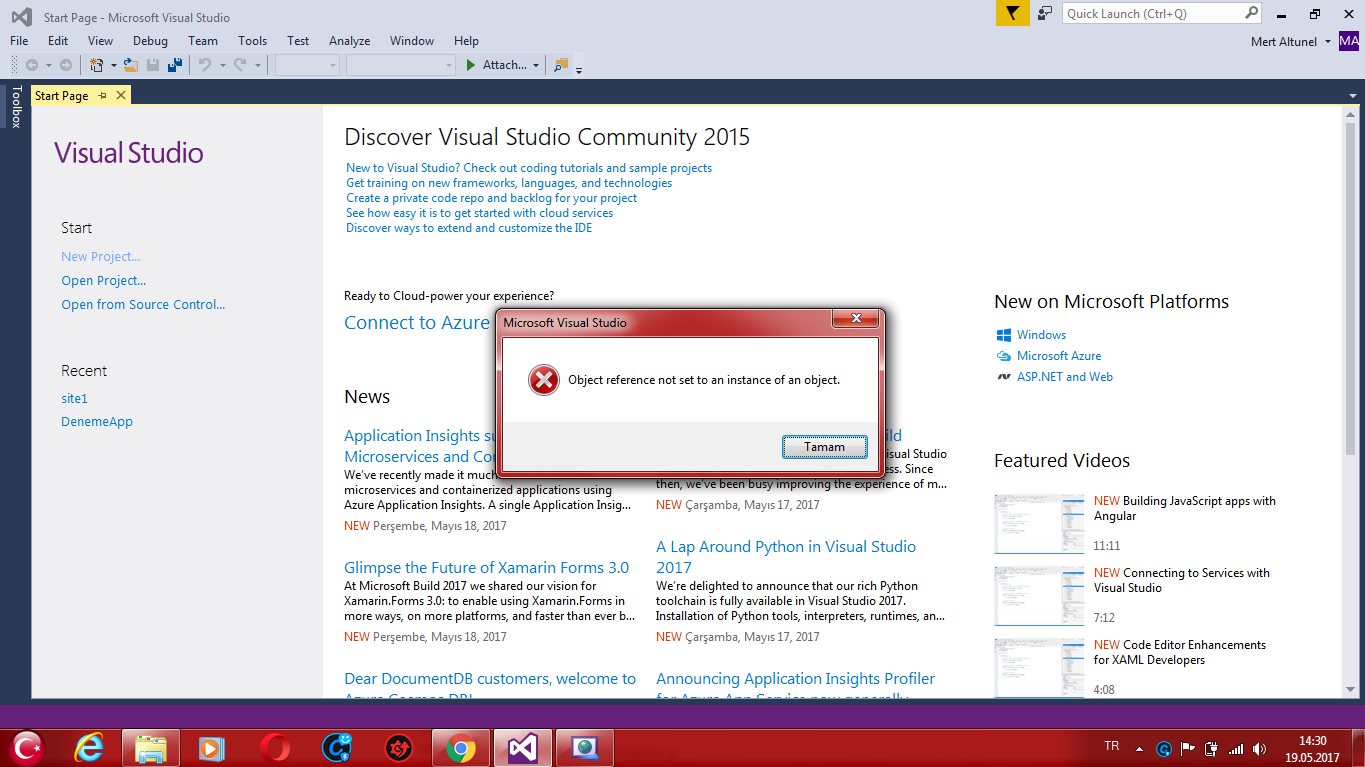Viewport: 1365px width, 767px height.
Task: Open the Tools menu
Action: (252, 41)
